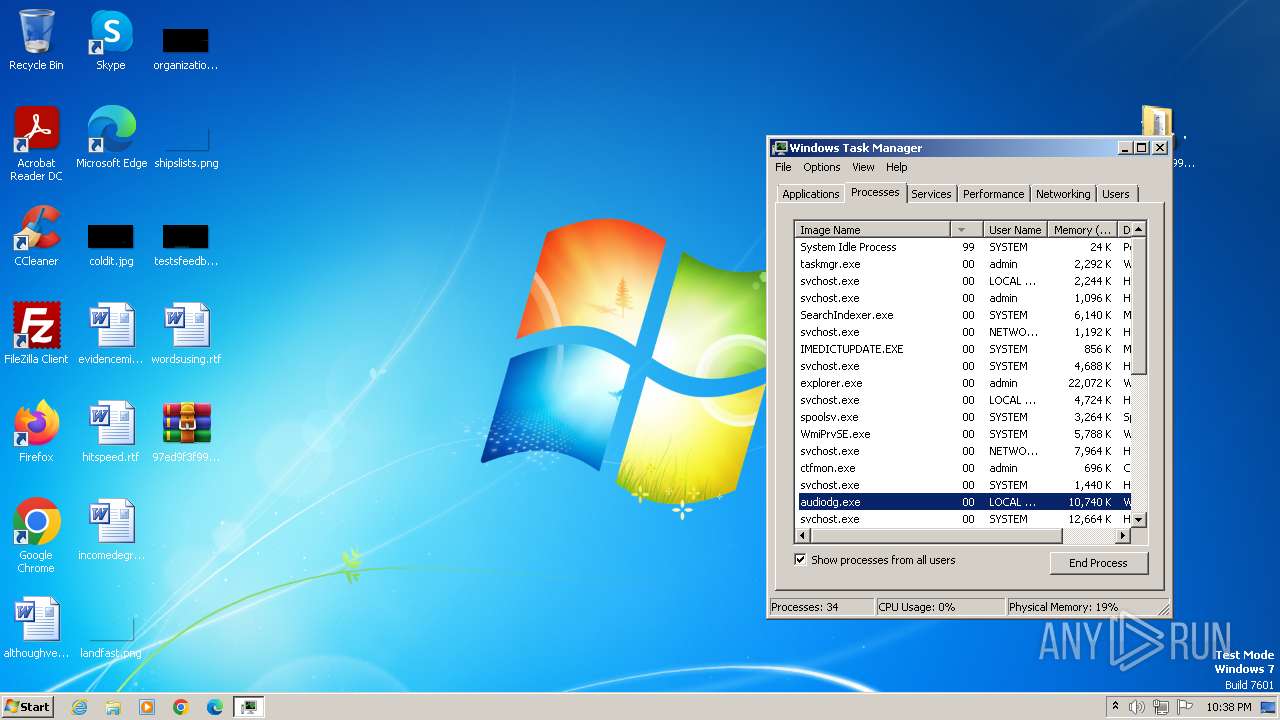This screenshot has height=720, width=1280.
Task: Select the taskmgr.exe process row
Action: click(963, 264)
